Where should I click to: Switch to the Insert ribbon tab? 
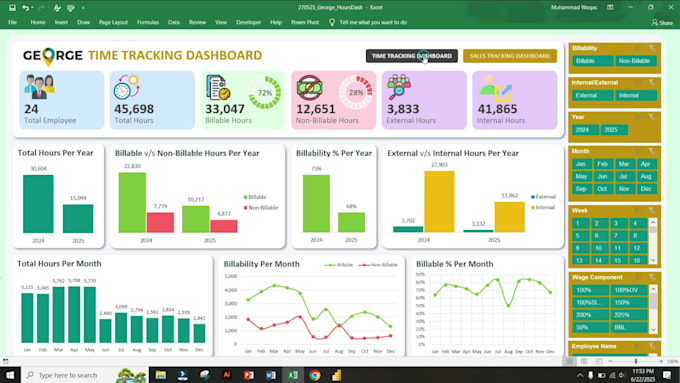pos(61,22)
